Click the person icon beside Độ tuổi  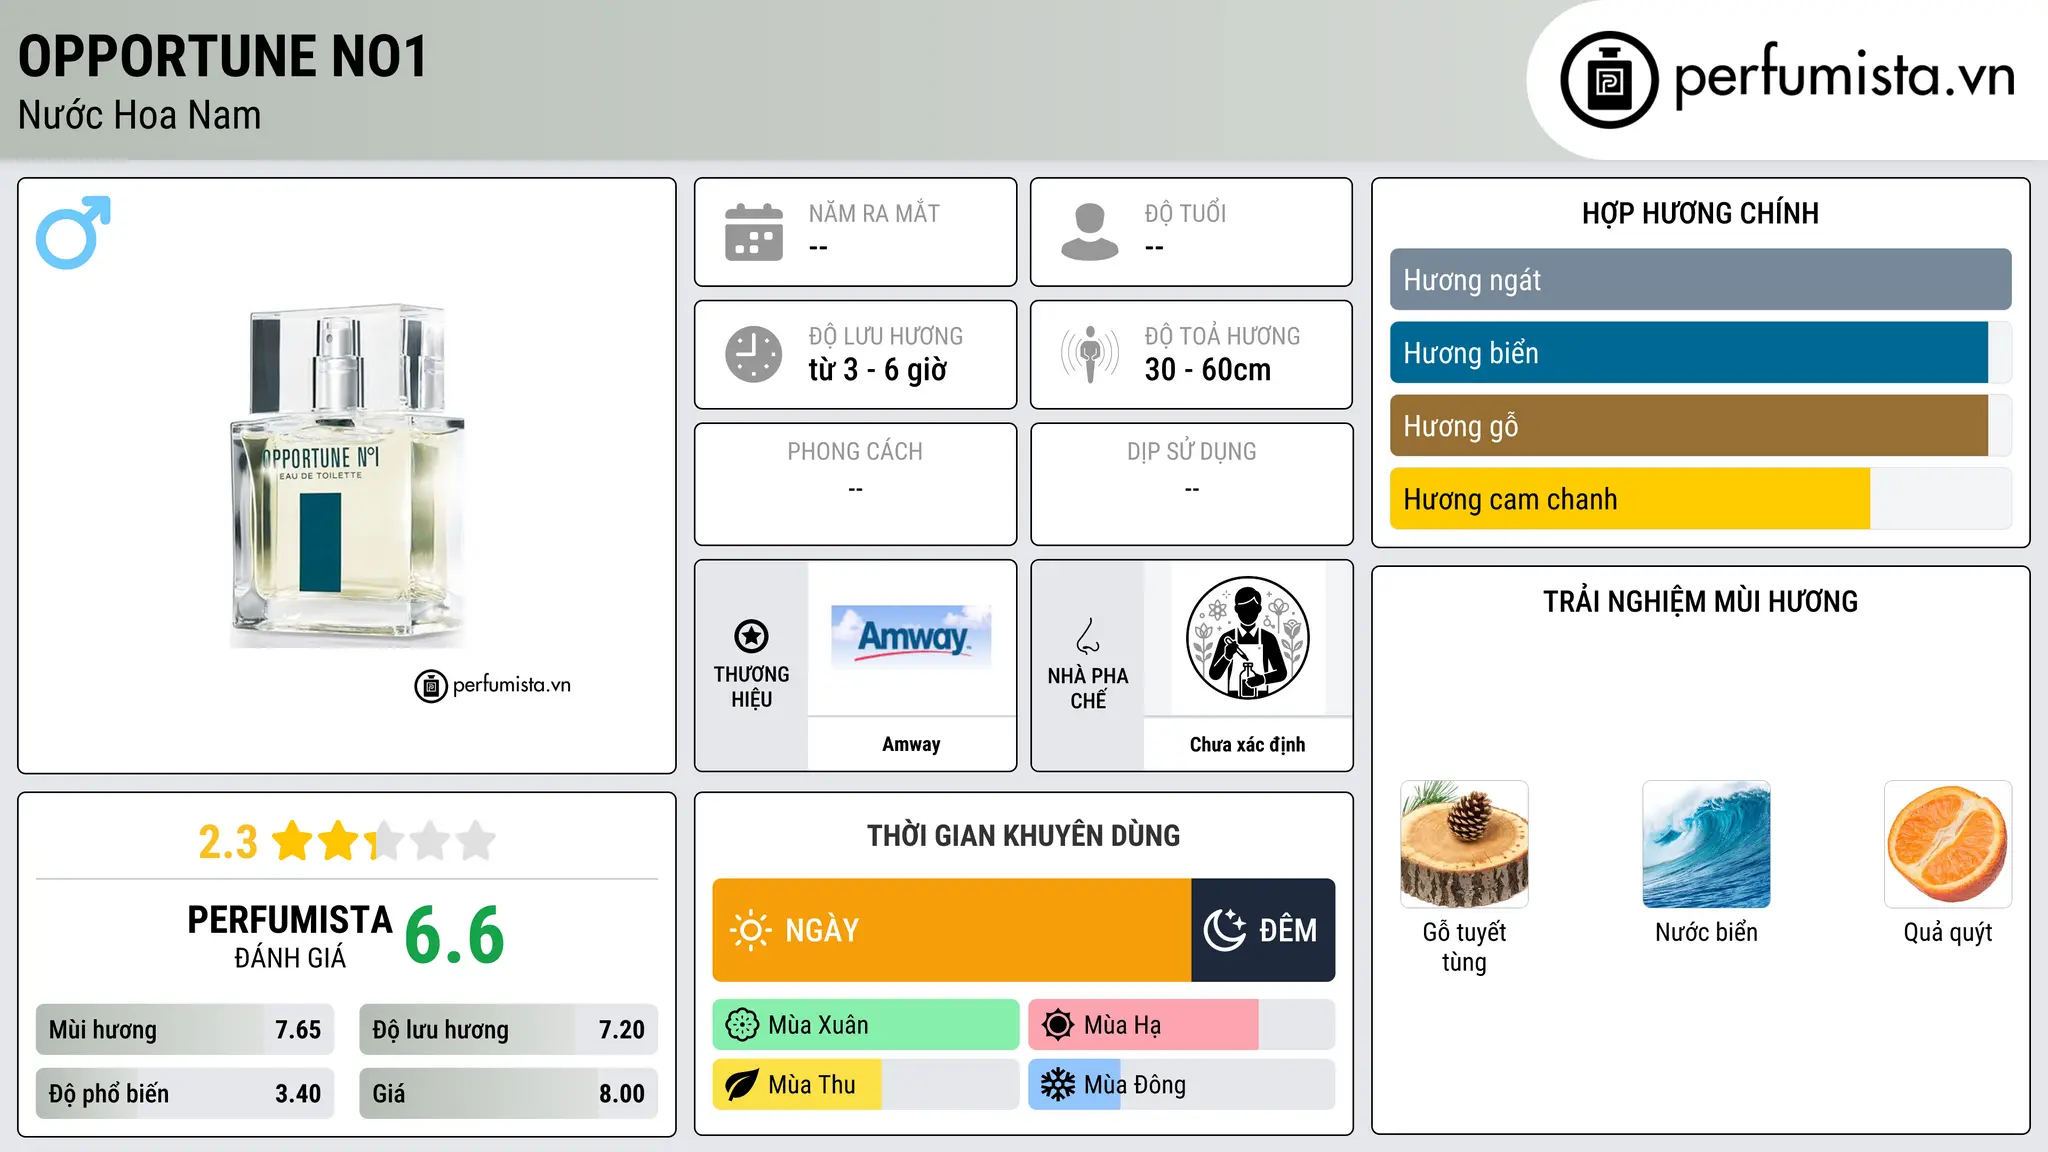tap(1090, 232)
